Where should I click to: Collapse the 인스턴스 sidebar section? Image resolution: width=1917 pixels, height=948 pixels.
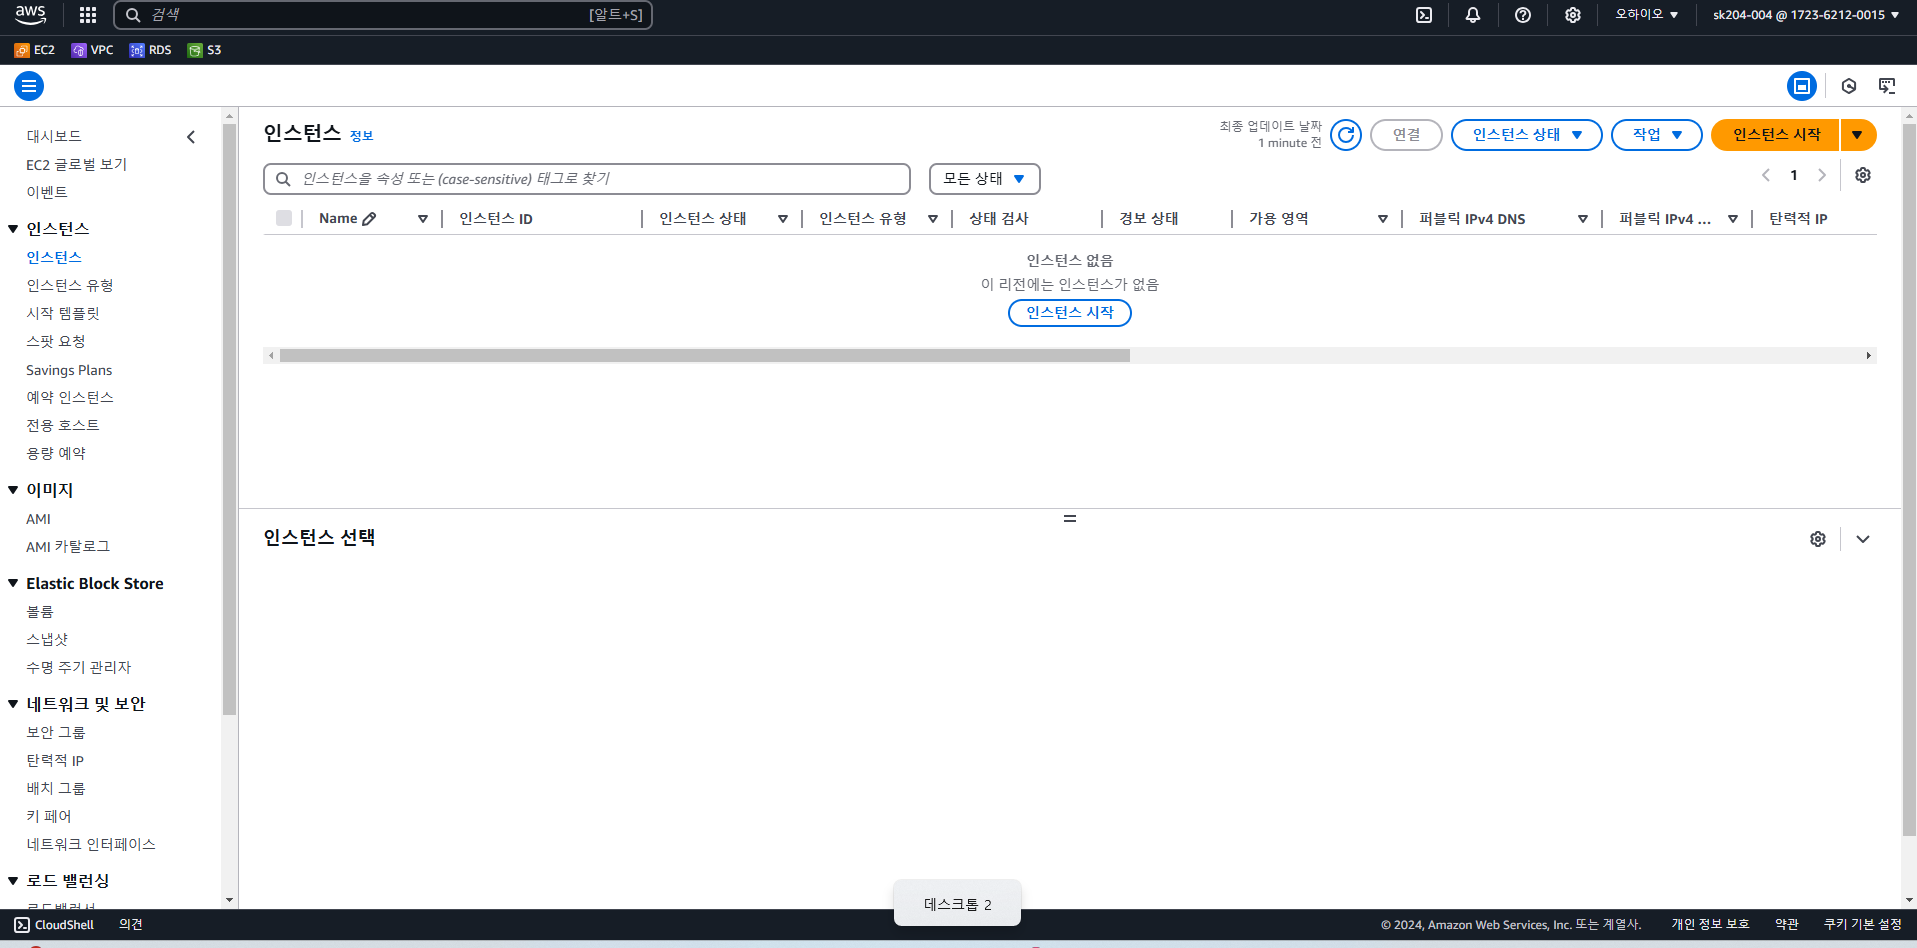[13, 229]
